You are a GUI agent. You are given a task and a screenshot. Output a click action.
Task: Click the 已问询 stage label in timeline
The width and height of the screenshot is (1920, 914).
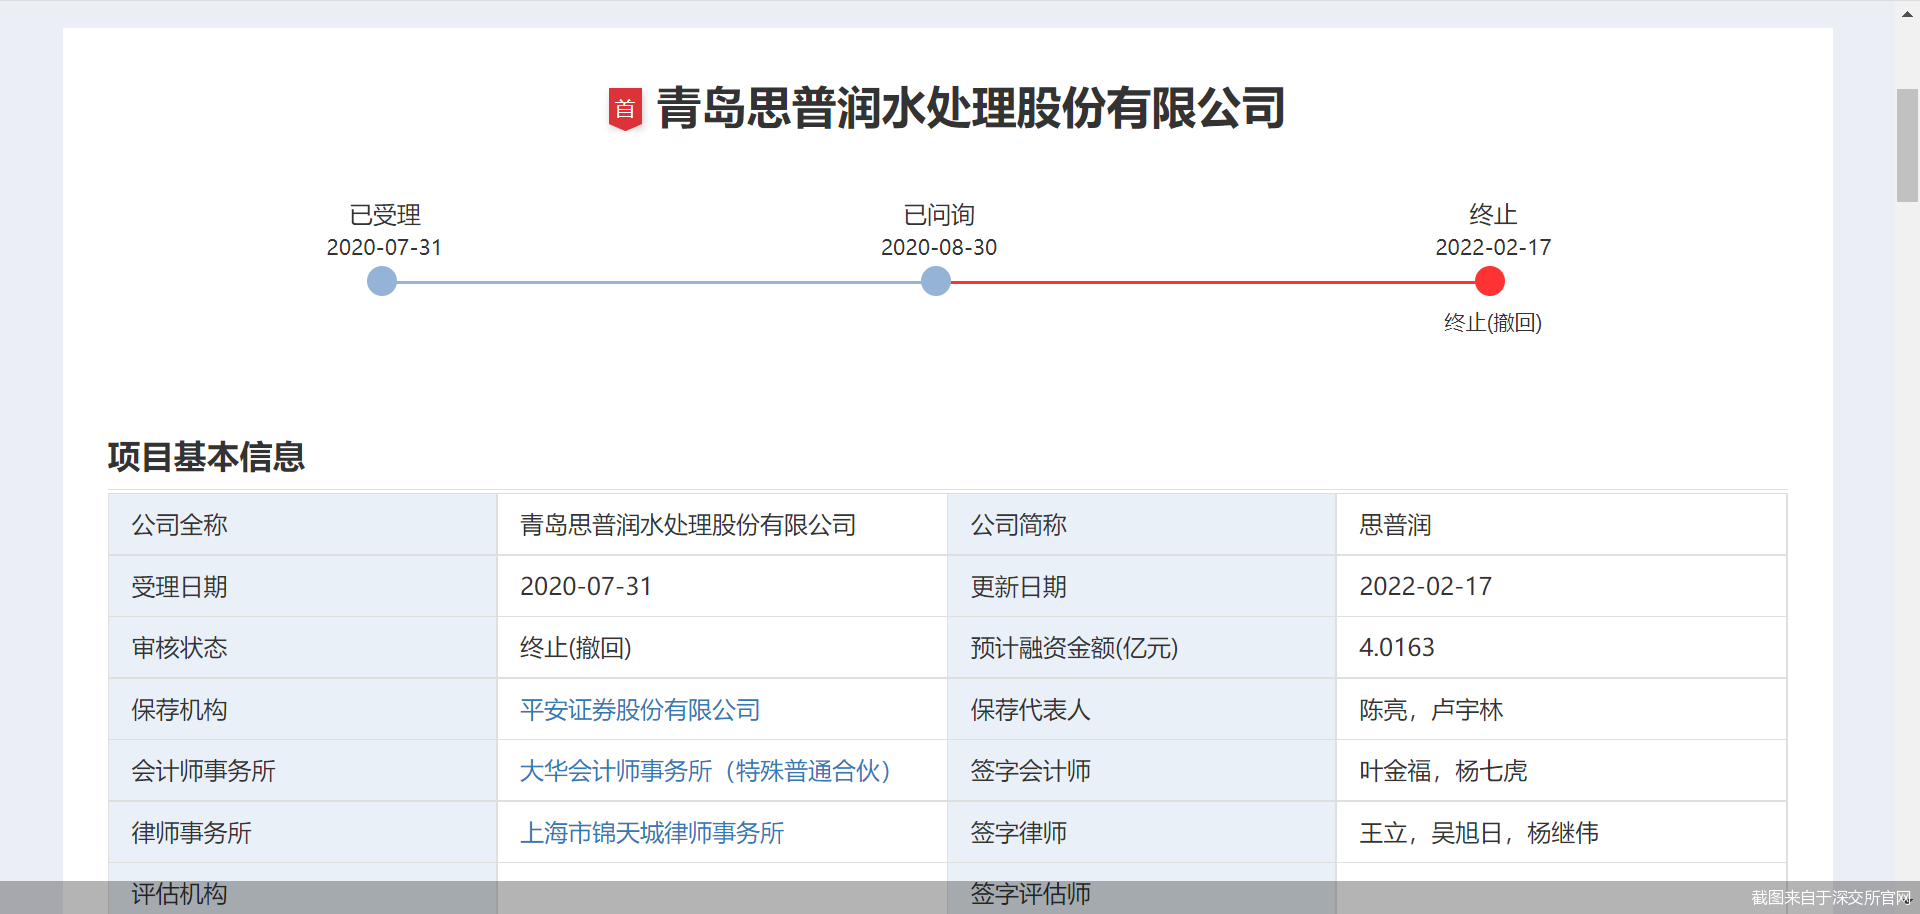[x=939, y=215]
